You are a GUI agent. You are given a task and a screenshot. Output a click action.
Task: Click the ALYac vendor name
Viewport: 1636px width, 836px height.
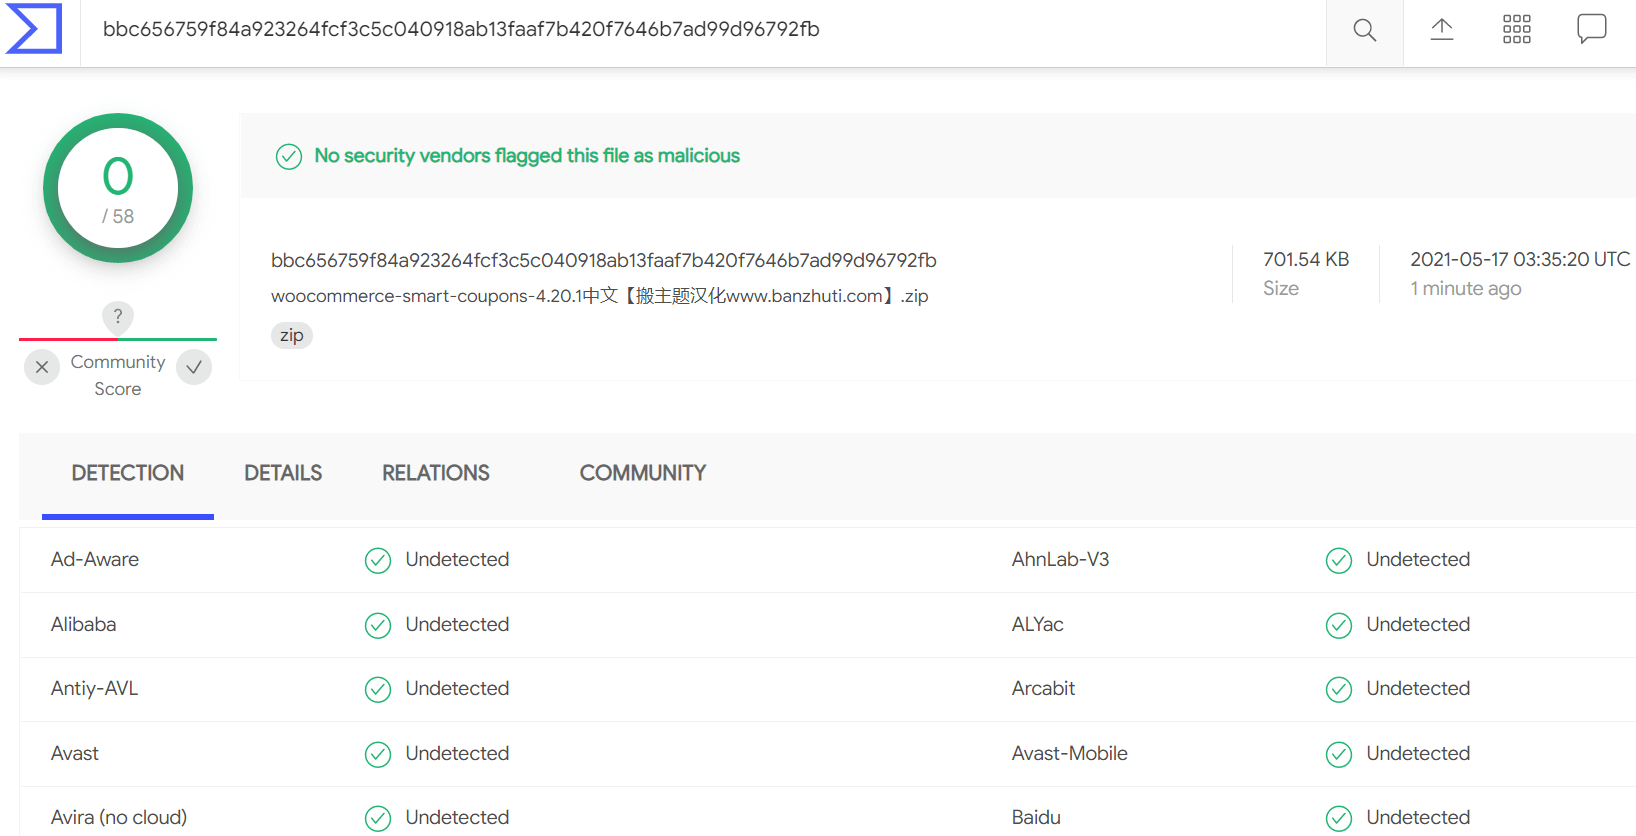pyautogui.click(x=1038, y=624)
